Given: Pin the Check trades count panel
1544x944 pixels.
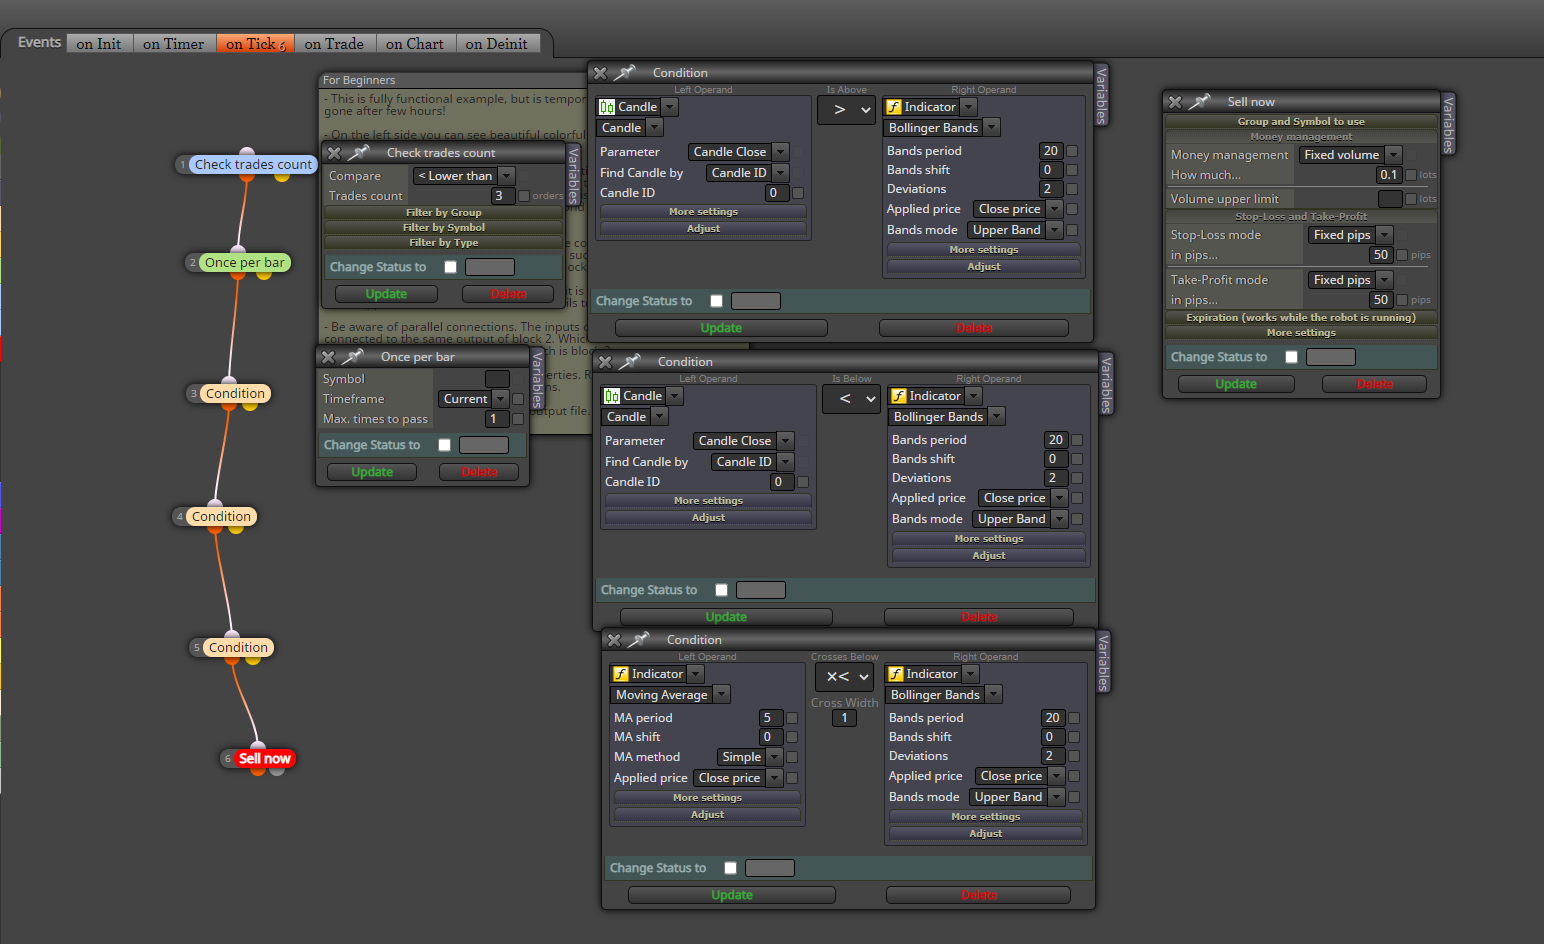Looking at the screenshot, I should 358,153.
